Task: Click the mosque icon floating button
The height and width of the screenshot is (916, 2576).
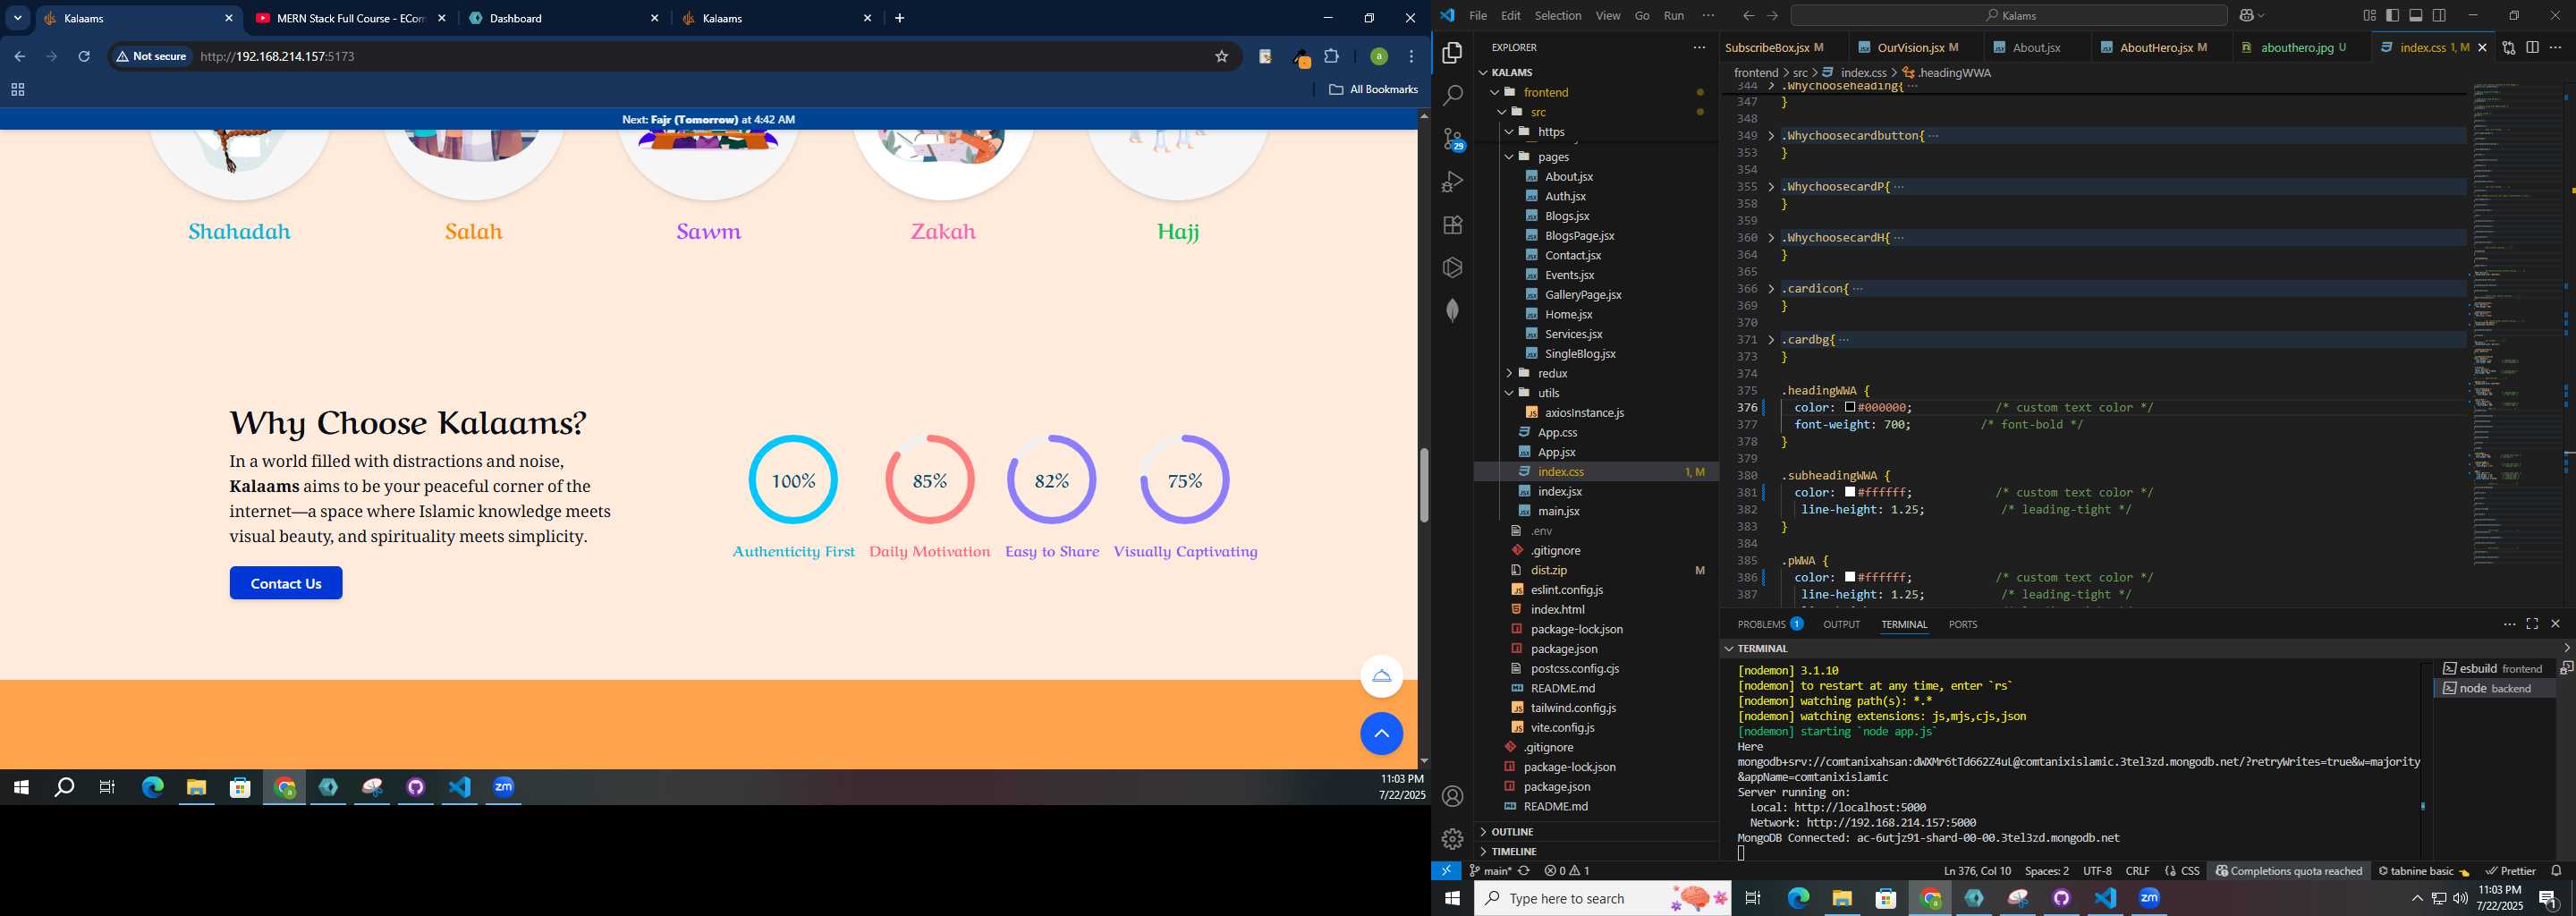Action: [x=1381, y=676]
